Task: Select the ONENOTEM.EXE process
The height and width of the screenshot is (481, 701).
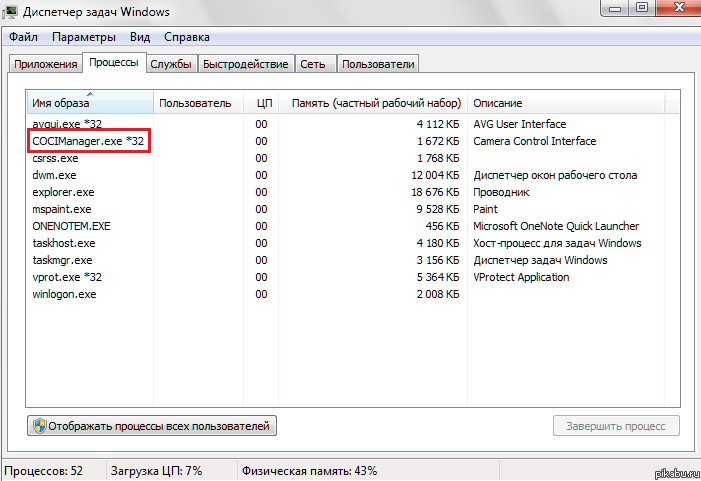Action: [x=72, y=226]
